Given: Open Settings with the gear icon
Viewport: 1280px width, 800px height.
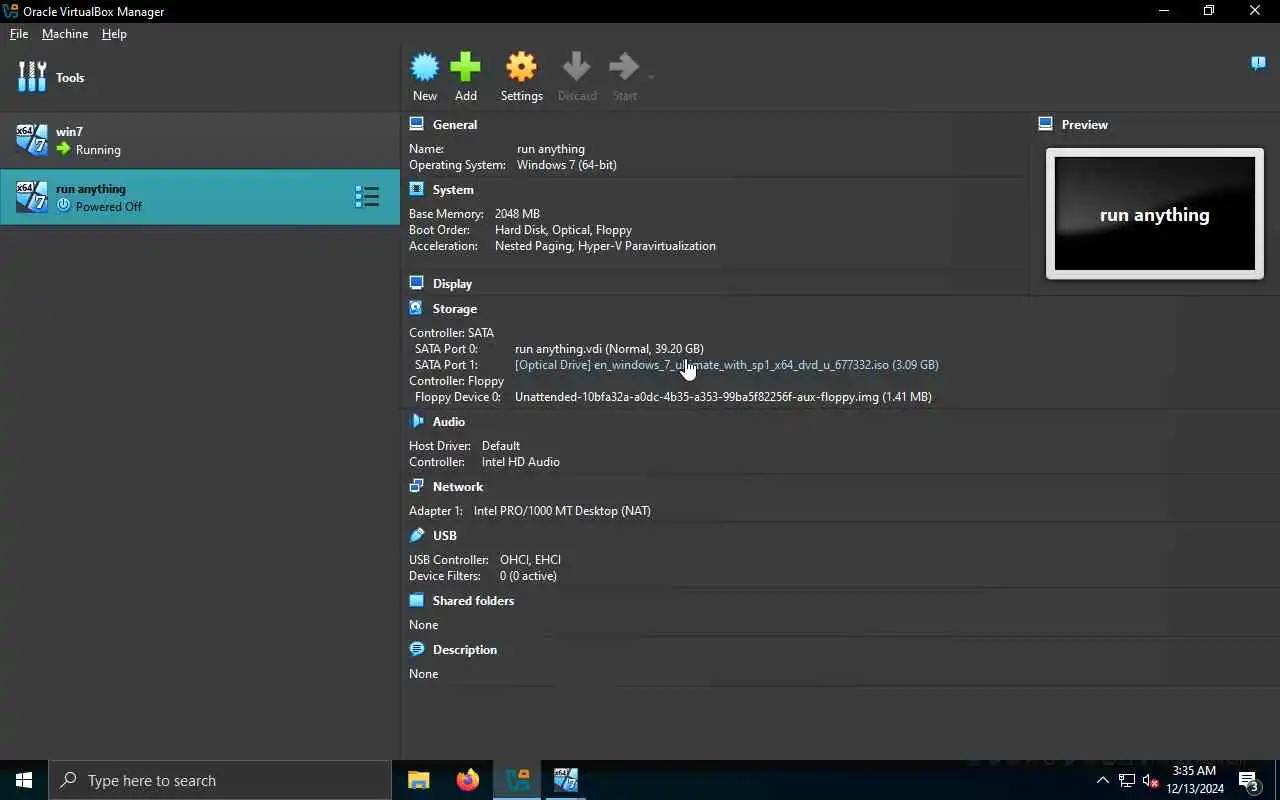Looking at the screenshot, I should [521, 67].
